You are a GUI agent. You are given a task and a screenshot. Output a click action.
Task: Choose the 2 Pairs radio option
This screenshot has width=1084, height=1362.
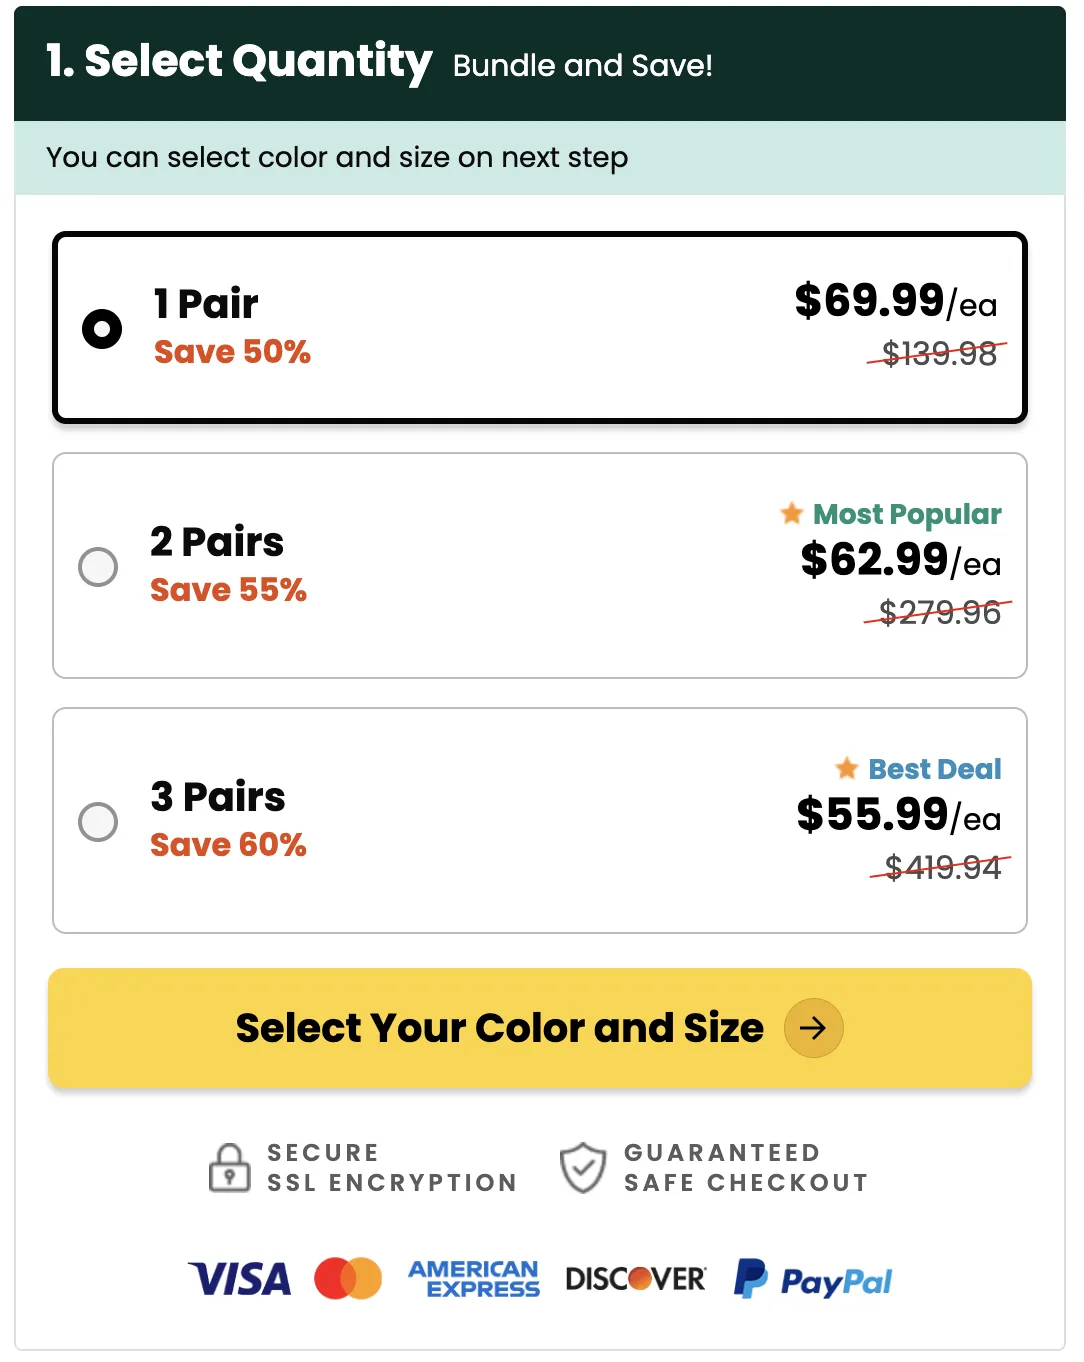coord(98,567)
